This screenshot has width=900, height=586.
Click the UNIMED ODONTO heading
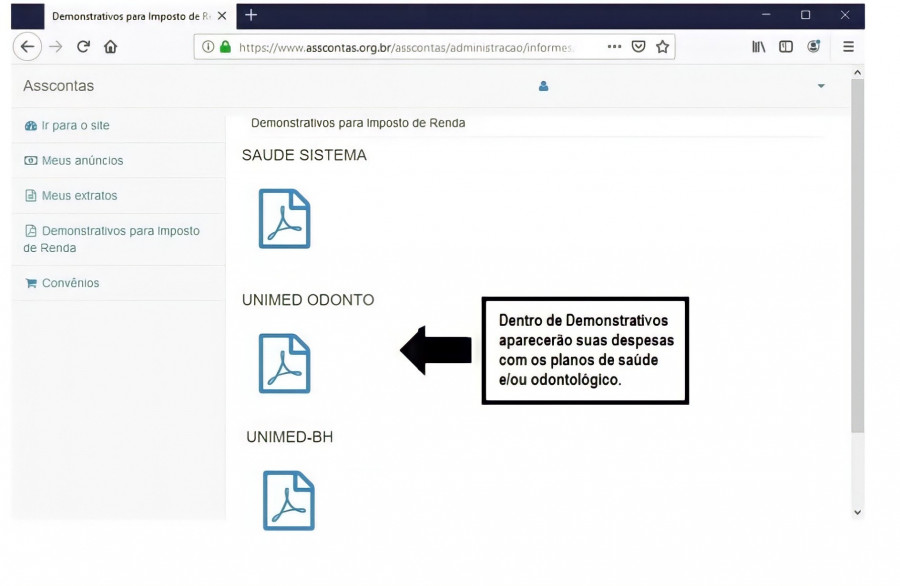pyautogui.click(x=308, y=300)
